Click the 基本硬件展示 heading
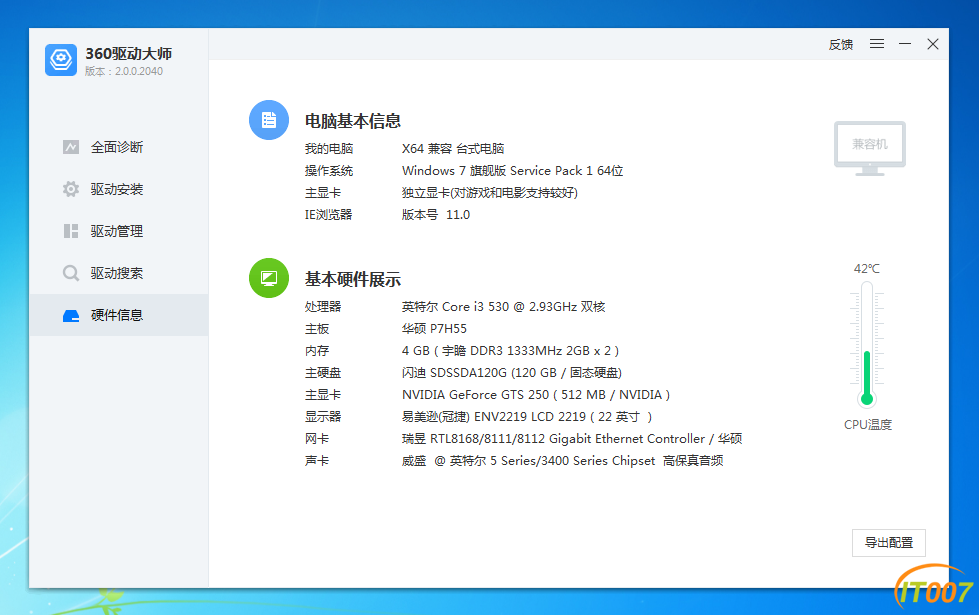The image size is (979, 615). 353,279
